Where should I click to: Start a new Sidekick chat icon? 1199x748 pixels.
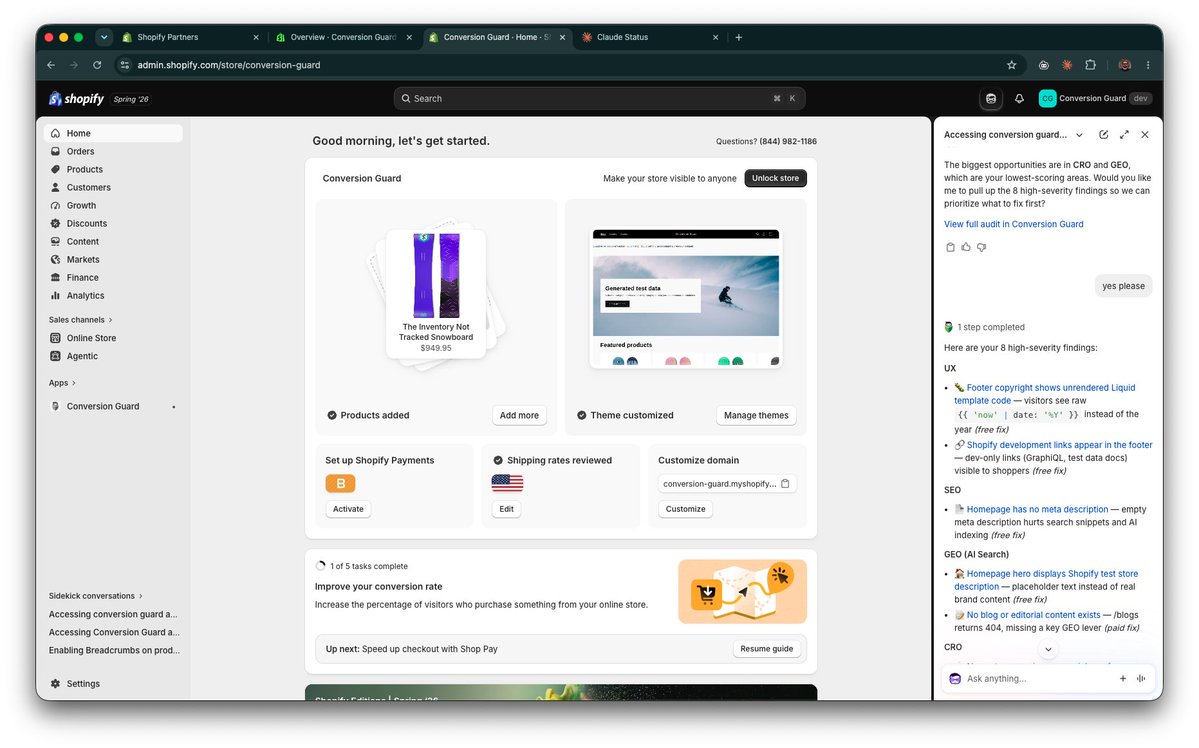click(1103, 135)
